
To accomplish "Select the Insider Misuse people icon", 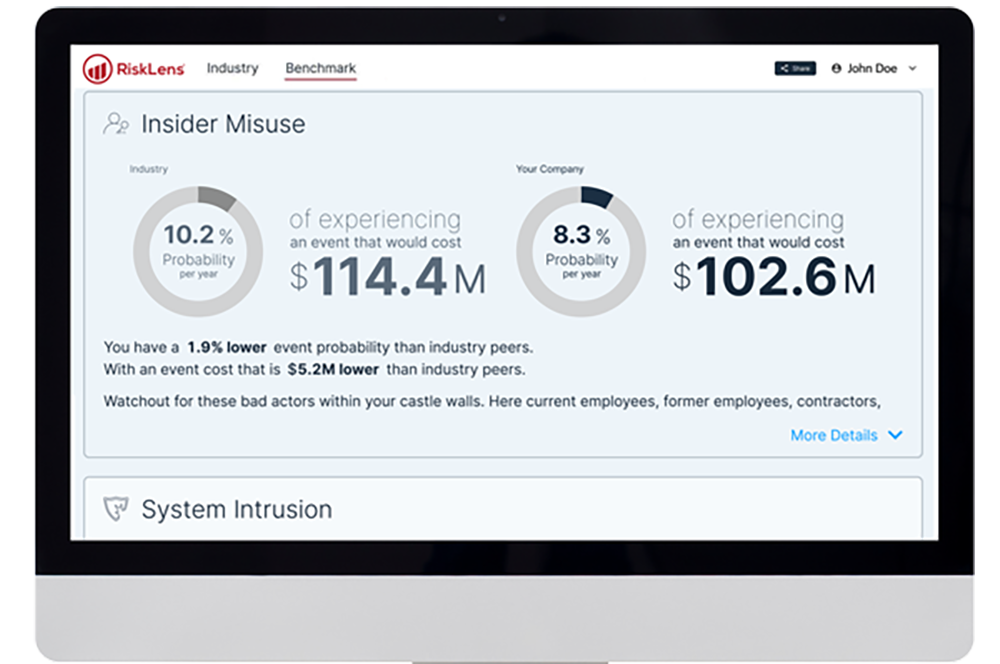I will tap(117, 122).
